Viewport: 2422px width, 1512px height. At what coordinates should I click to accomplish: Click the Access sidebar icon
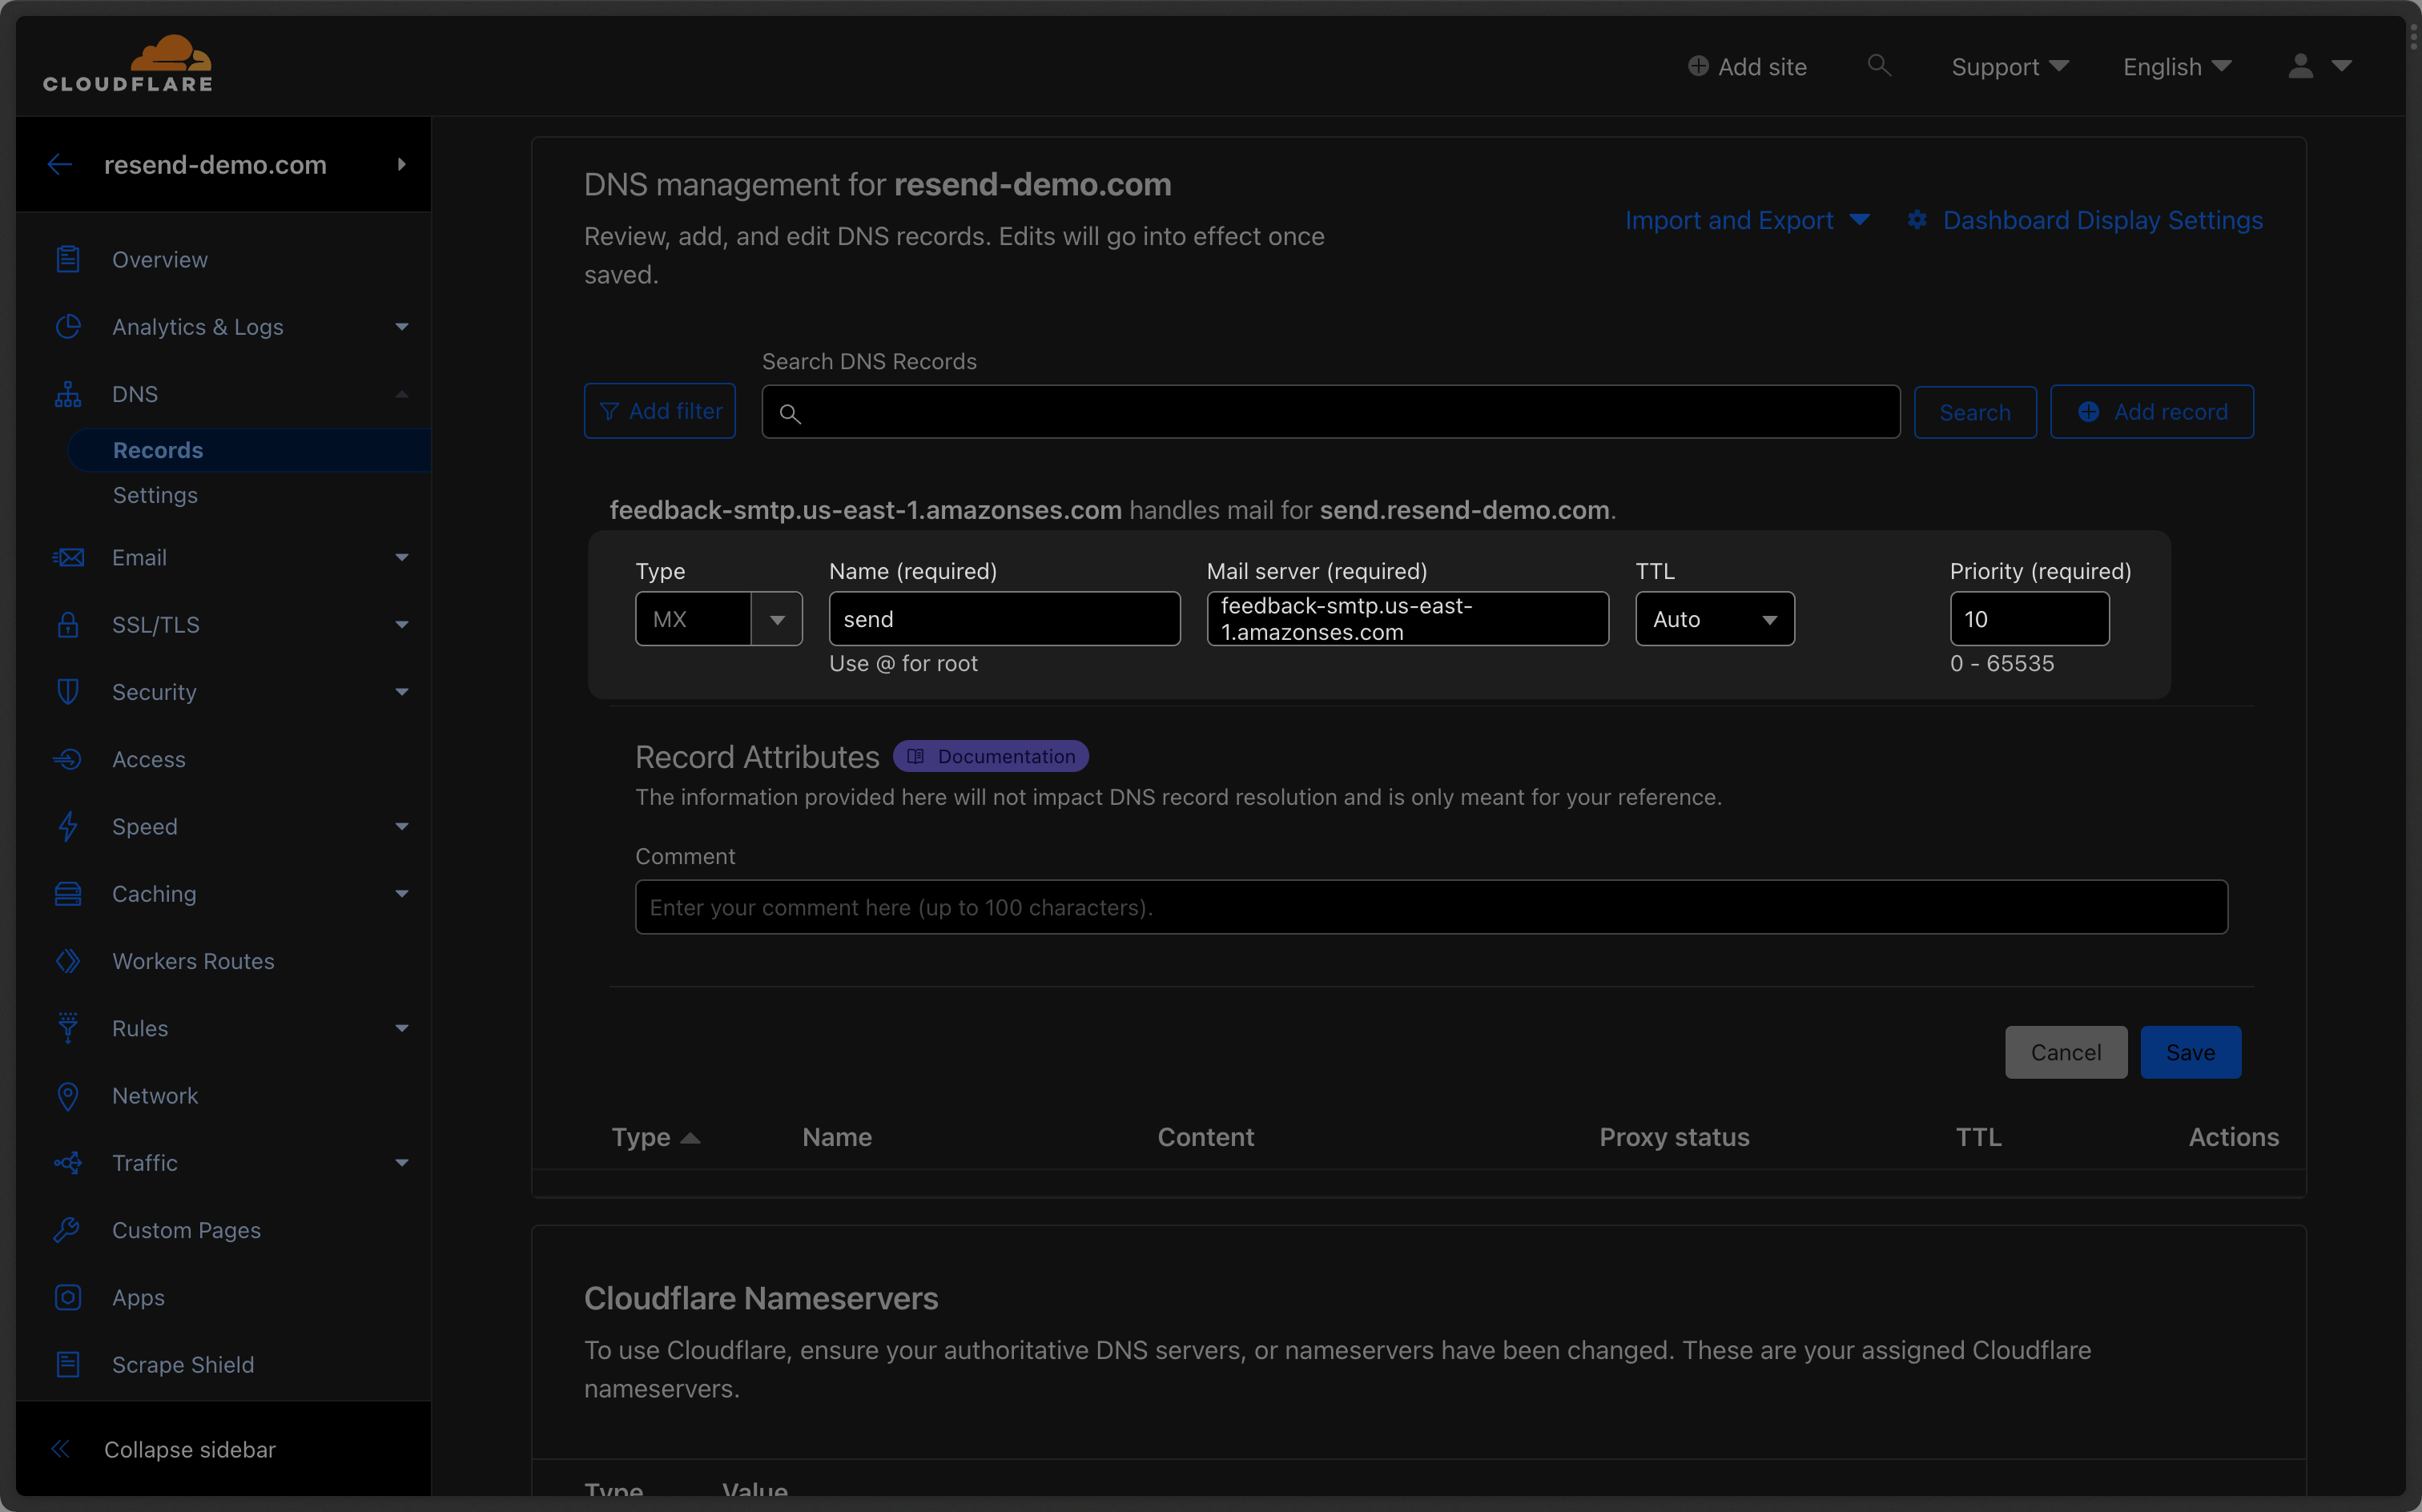(x=68, y=759)
